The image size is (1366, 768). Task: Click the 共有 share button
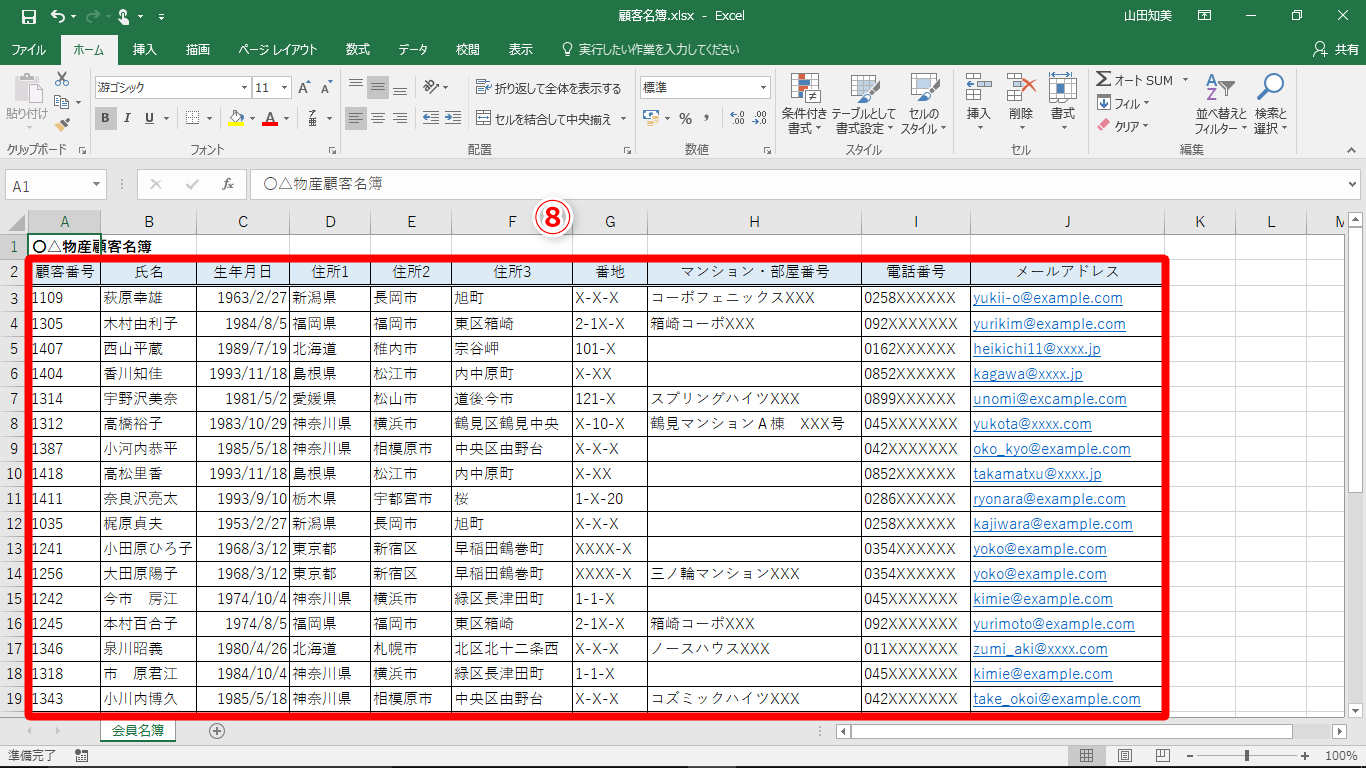click(1334, 49)
